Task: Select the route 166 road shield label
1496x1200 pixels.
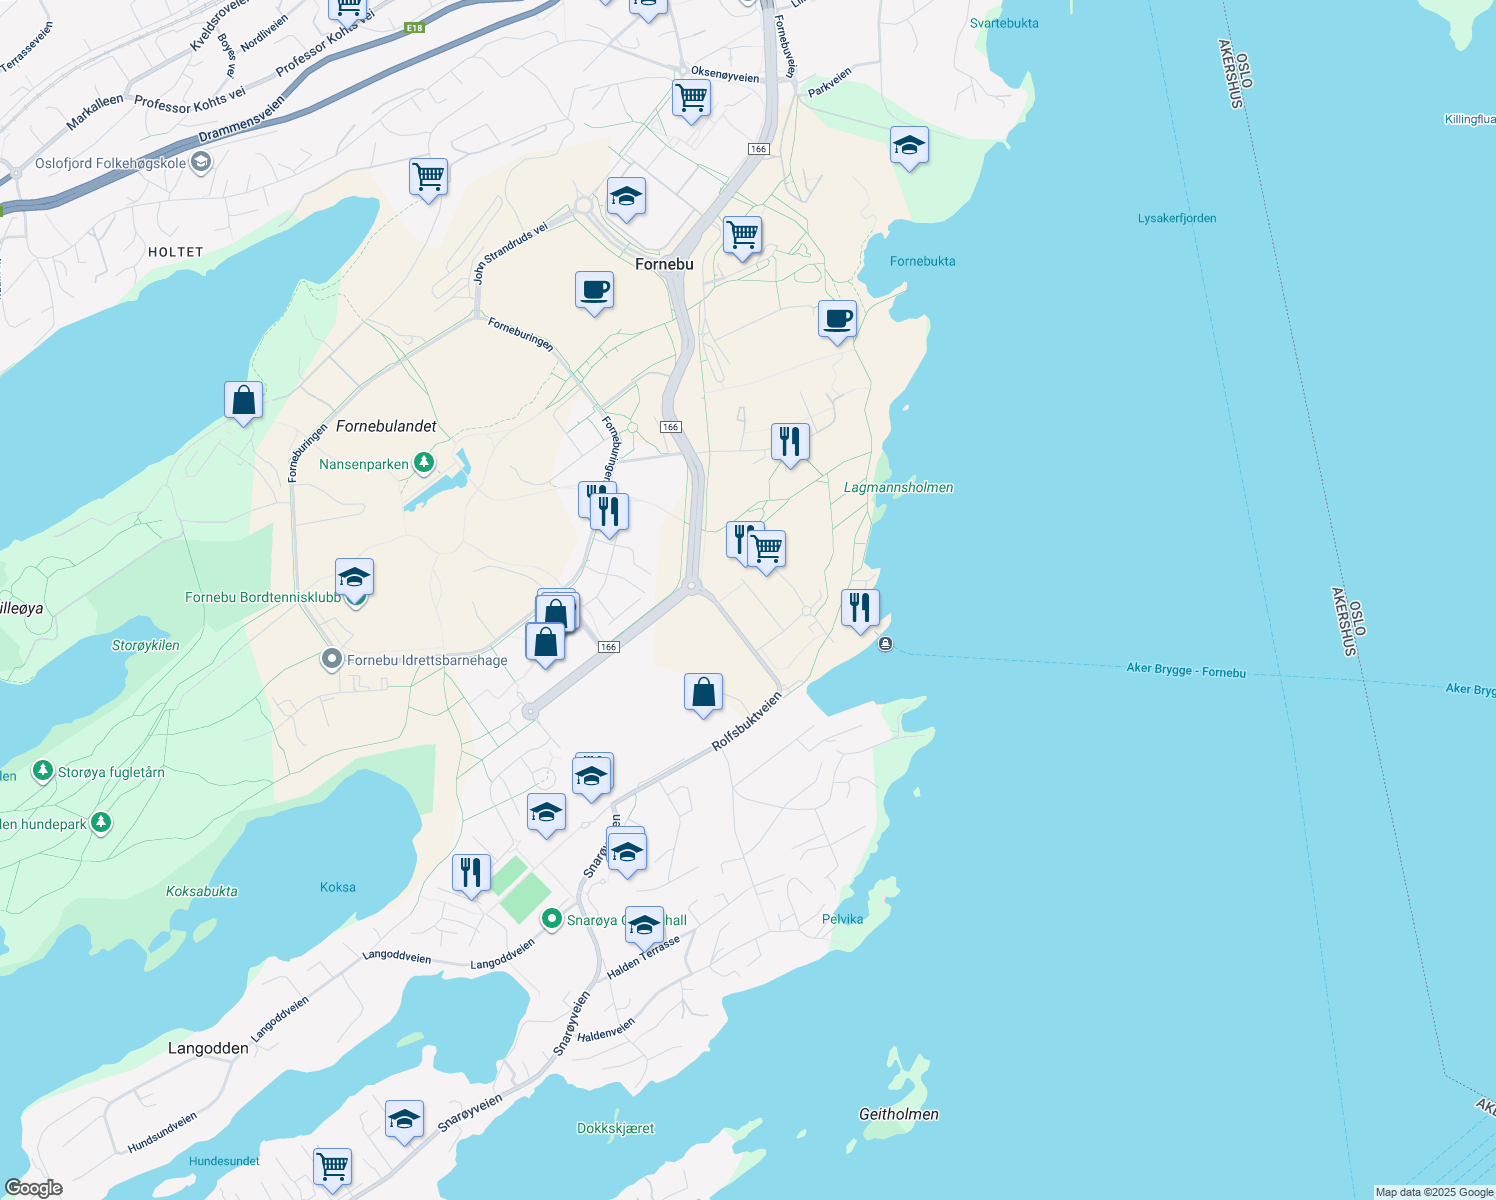Action: (670, 425)
